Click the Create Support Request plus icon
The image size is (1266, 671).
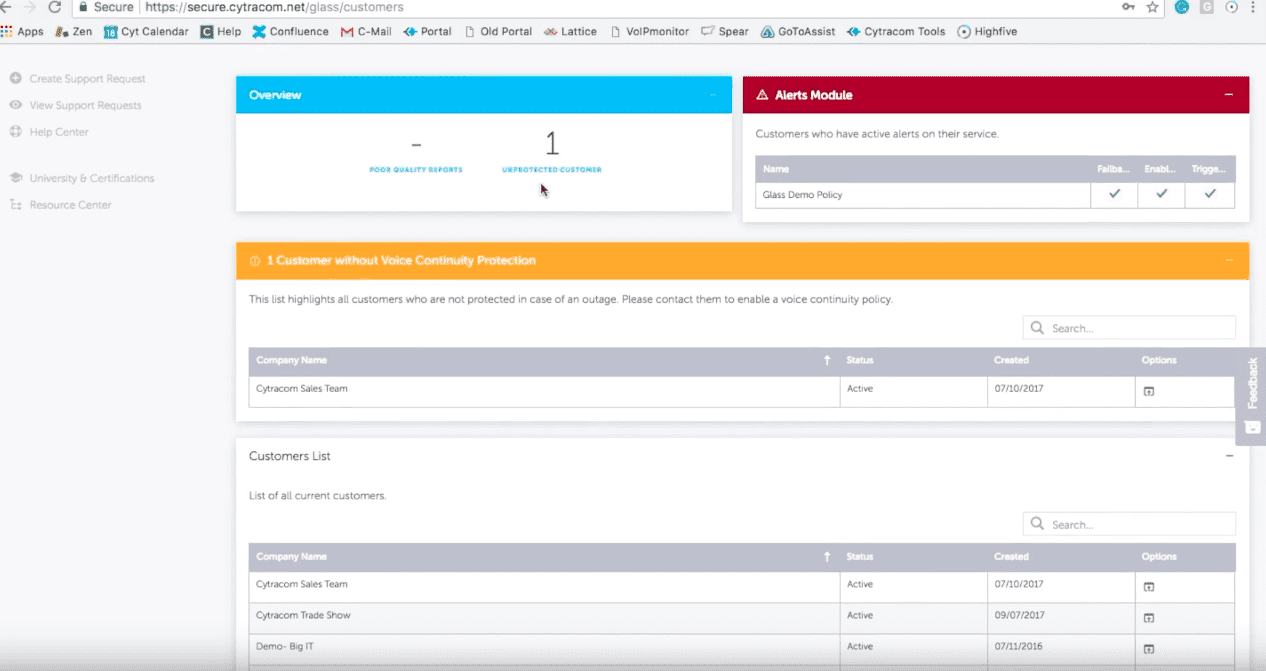click(16, 78)
